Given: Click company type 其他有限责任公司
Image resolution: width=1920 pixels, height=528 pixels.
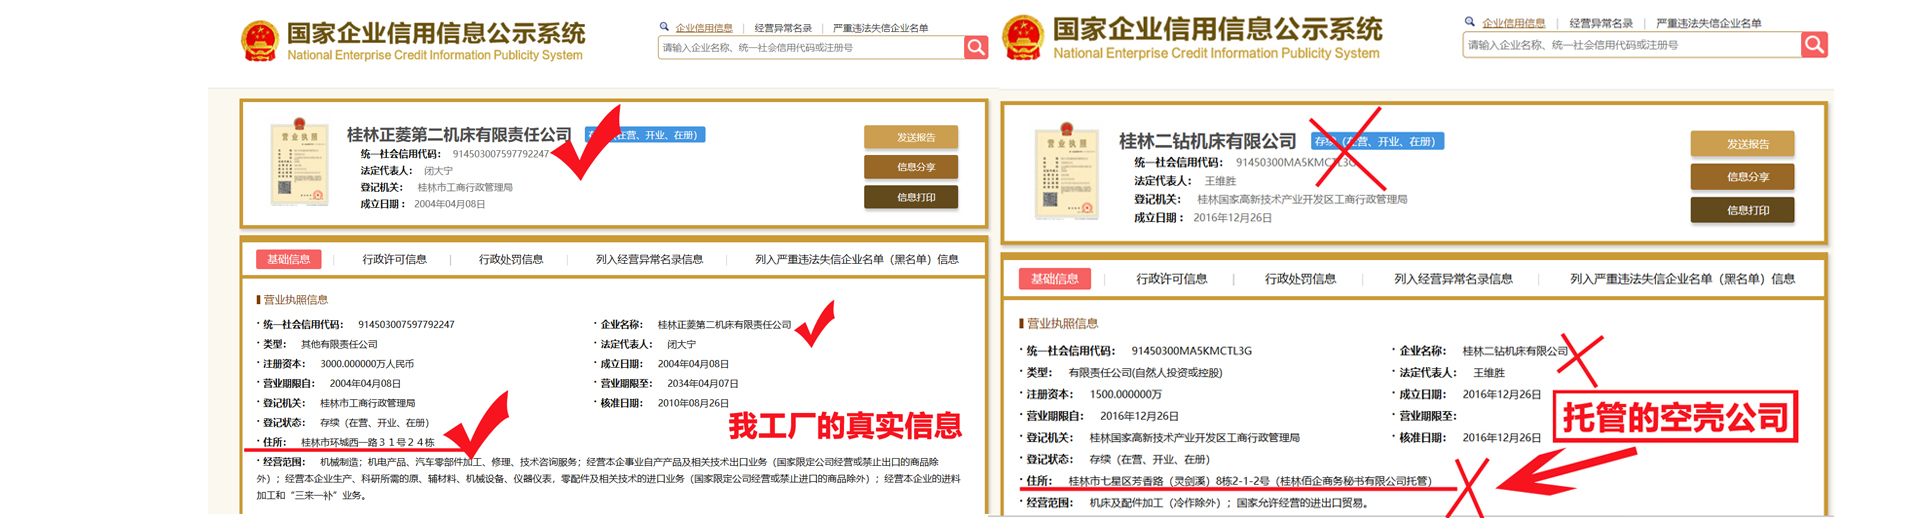Looking at the screenshot, I should click(339, 344).
